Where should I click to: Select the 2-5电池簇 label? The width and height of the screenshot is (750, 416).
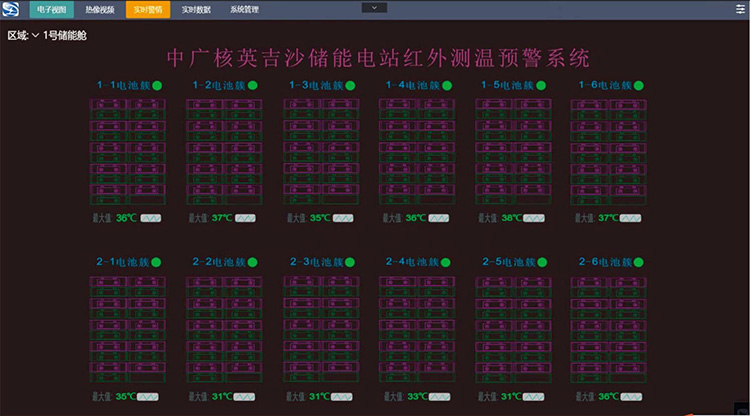tap(509, 262)
